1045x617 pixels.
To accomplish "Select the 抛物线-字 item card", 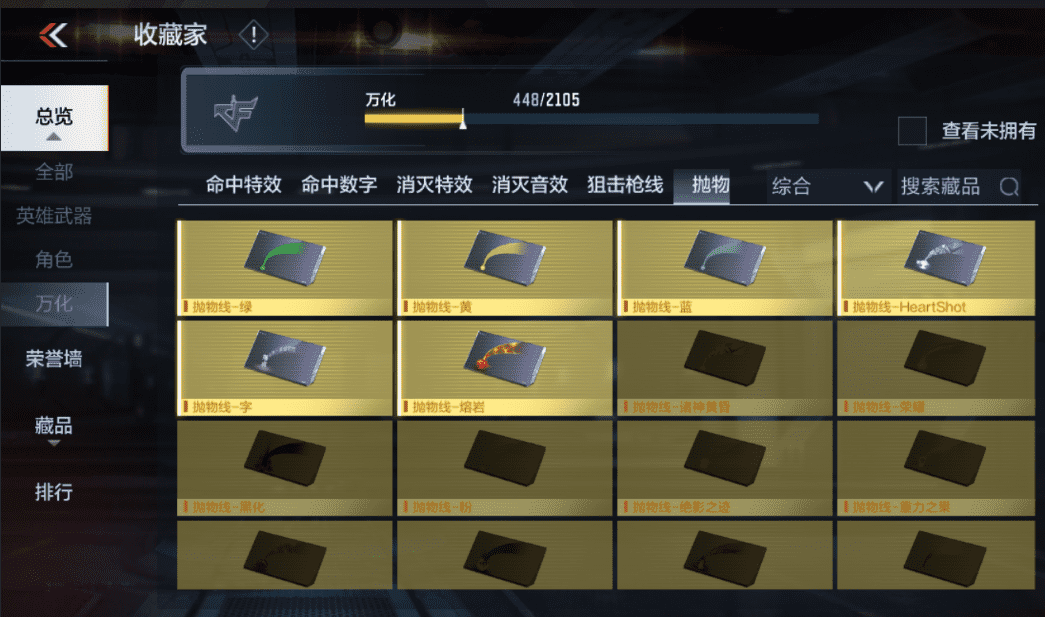I will (285, 368).
